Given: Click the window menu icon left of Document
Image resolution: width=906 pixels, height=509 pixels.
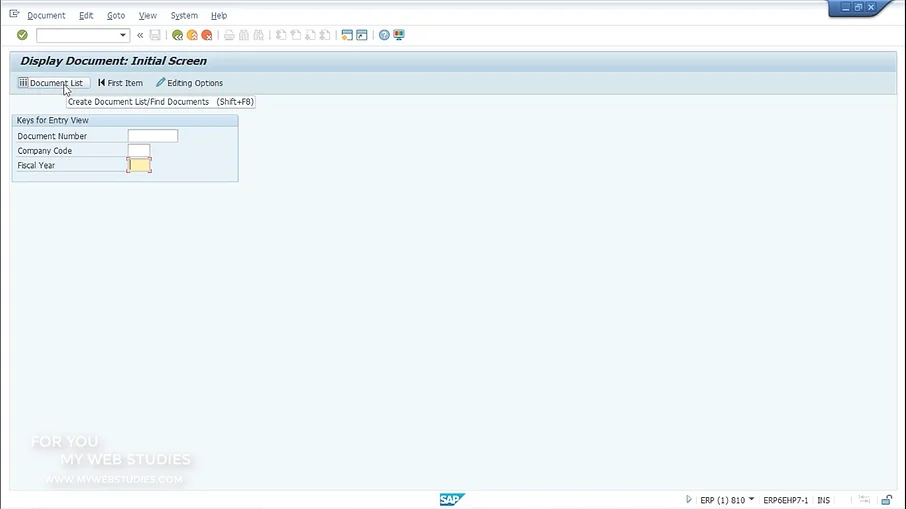Looking at the screenshot, I should coord(14,14).
